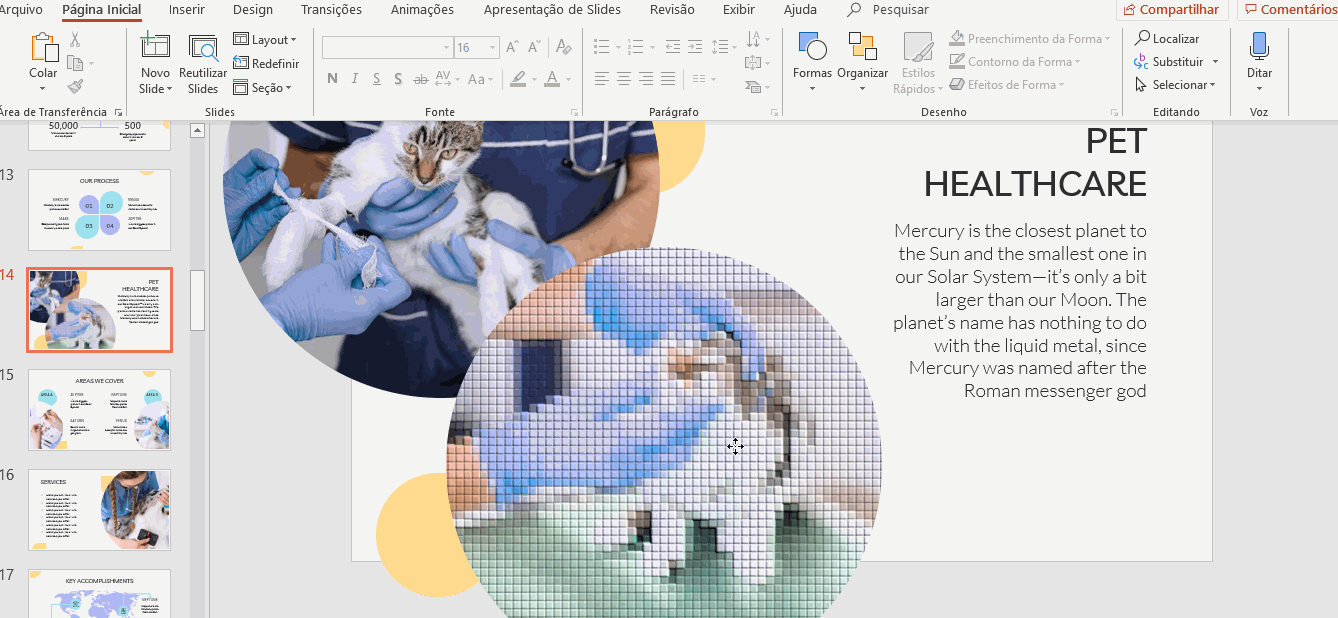Image resolution: width=1338 pixels, height=618 pixels.
Task: Click the Ditar microphone icon
Action: click(1259, 47)
